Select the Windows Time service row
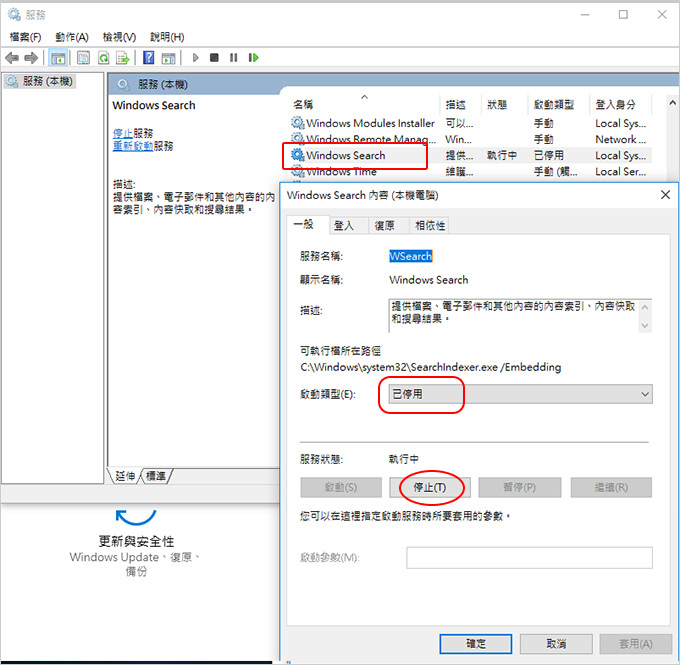The height and width of the screenshot is (665, 680). tap(471, 171)
